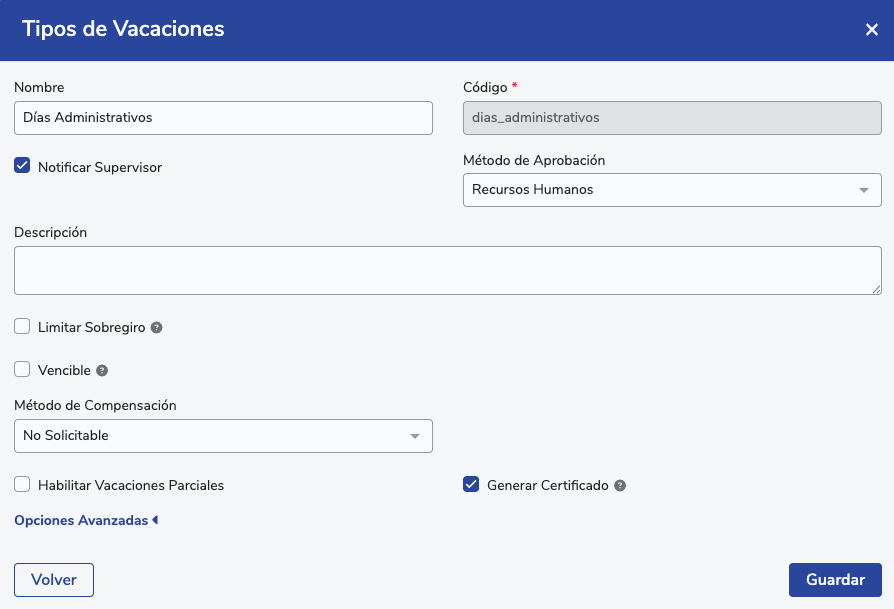Uncheck the Notificar Supervisor checkbox
This screenshot has height=609, width=894.
click(x=22, y=166)
